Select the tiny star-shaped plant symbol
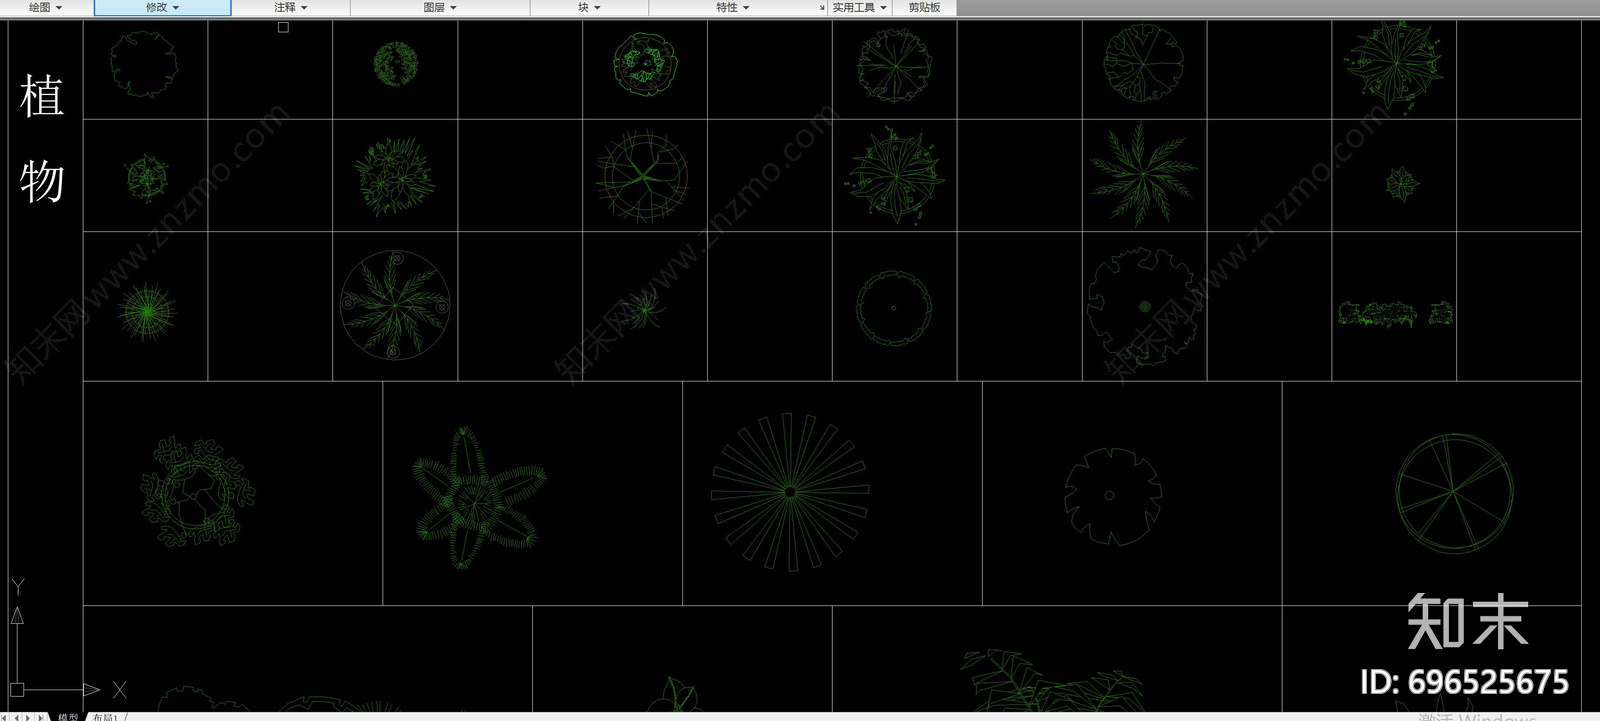The height and width of the screenshot is (721, 1600). (x=1401, y=183)
